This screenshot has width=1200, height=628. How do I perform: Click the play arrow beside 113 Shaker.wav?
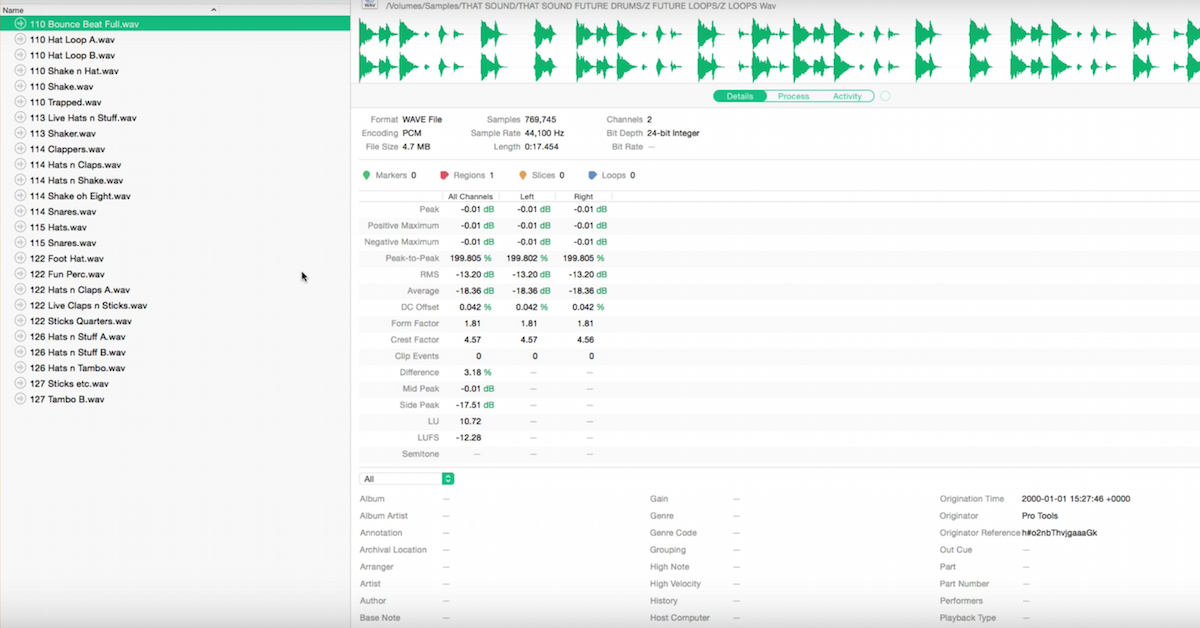pyautogui.click(x=22, y=133)
